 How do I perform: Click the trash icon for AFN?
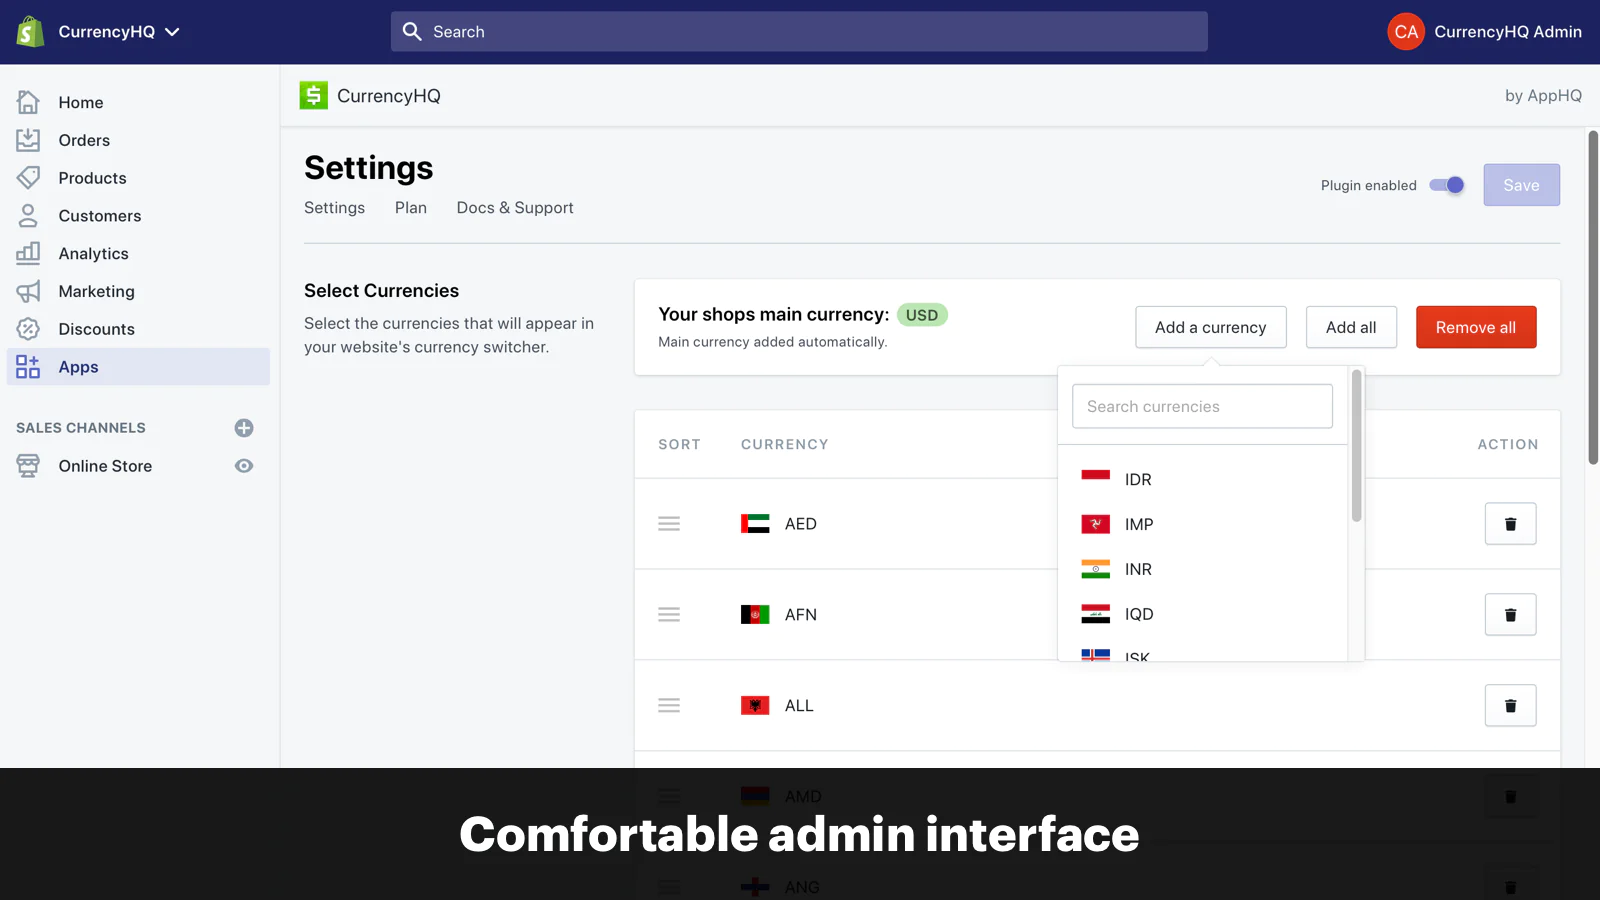coord(1510,615)
